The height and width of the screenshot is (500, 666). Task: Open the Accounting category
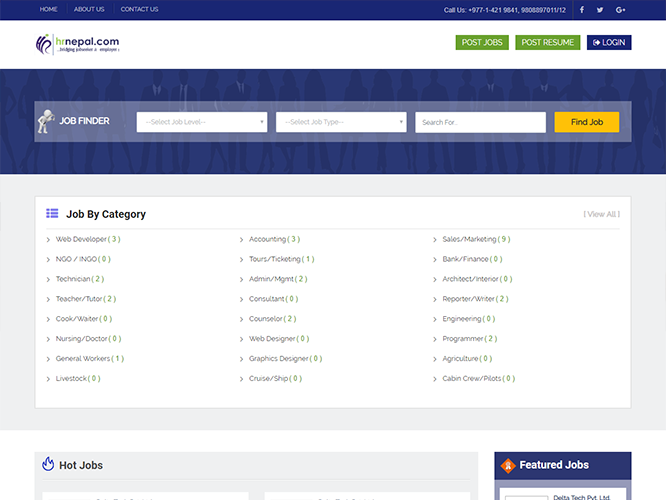tap(274, 239)
